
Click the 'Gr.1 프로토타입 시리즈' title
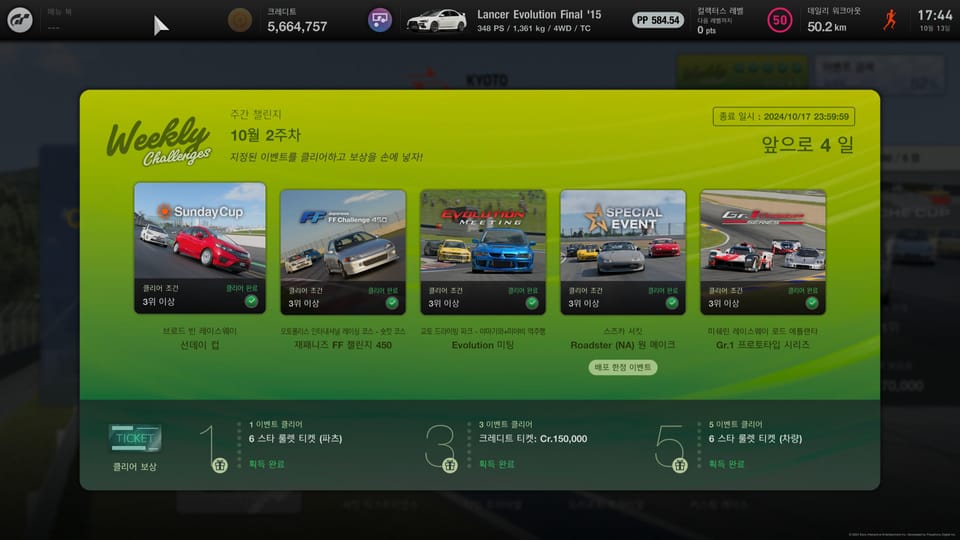[x=763, y=345]
